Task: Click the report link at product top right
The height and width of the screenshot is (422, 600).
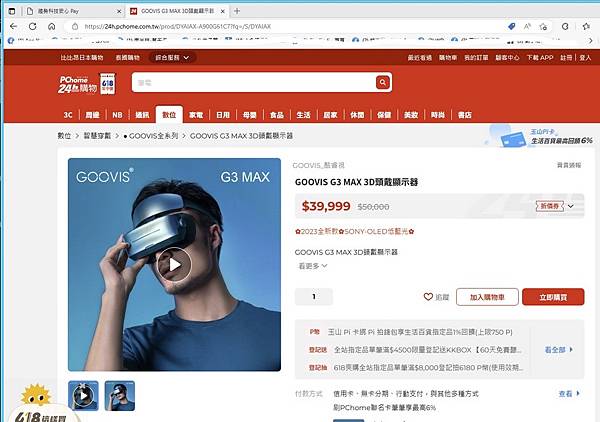Action: click(569, 165)
